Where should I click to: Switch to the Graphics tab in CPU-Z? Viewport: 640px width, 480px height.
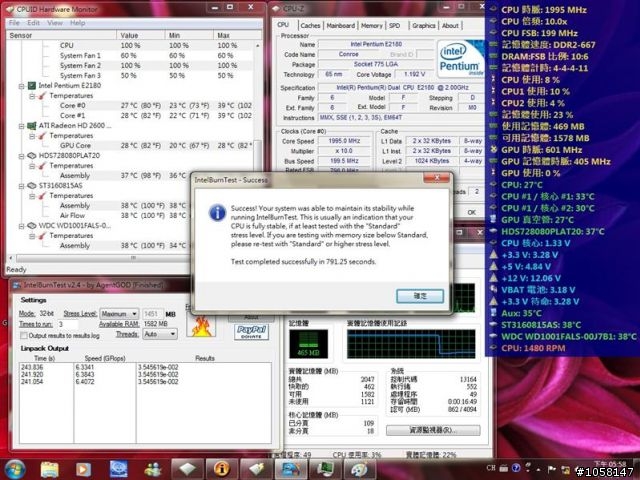pyautogui.click(x=424, y=26)
